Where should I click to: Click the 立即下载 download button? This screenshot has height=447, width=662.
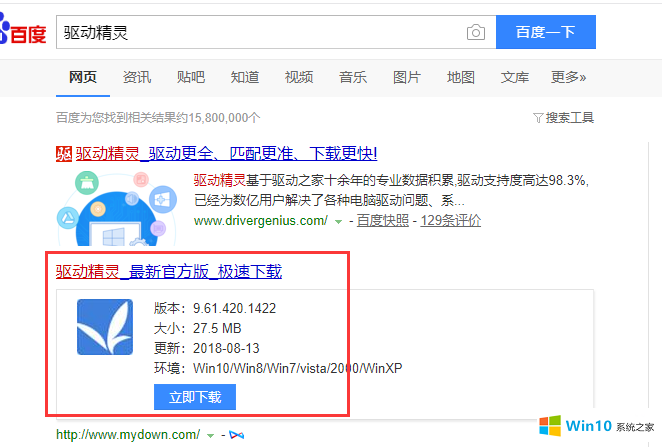point(195,397)
